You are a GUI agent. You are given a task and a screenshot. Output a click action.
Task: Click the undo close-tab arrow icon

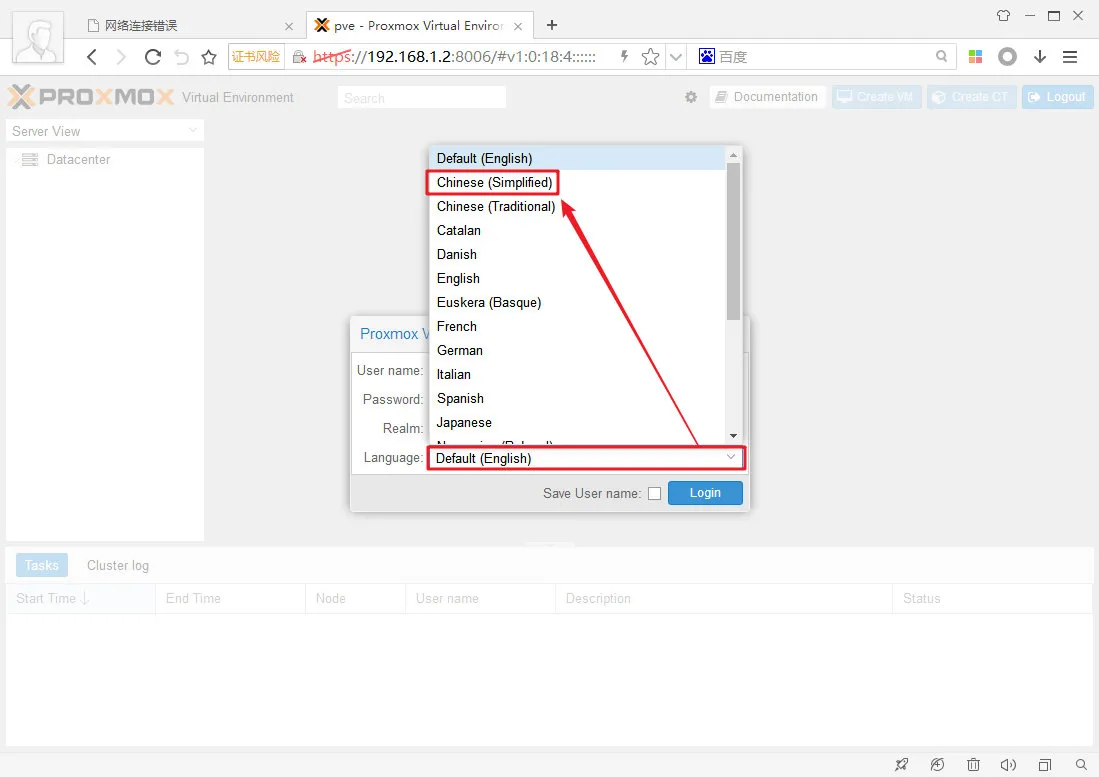pos(182,57)
